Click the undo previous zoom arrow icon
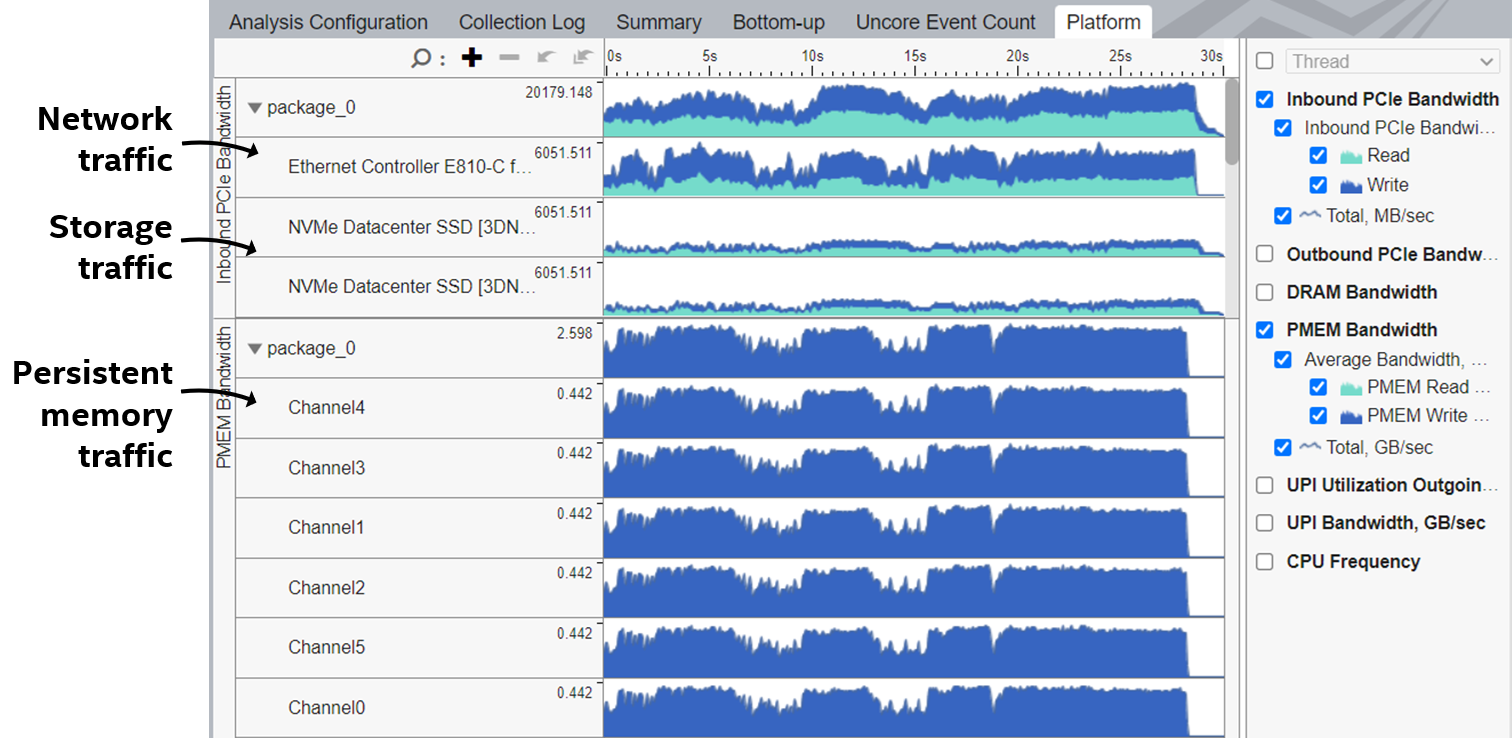The height and width of the screenshot is (738, 1512). point(546,58)
